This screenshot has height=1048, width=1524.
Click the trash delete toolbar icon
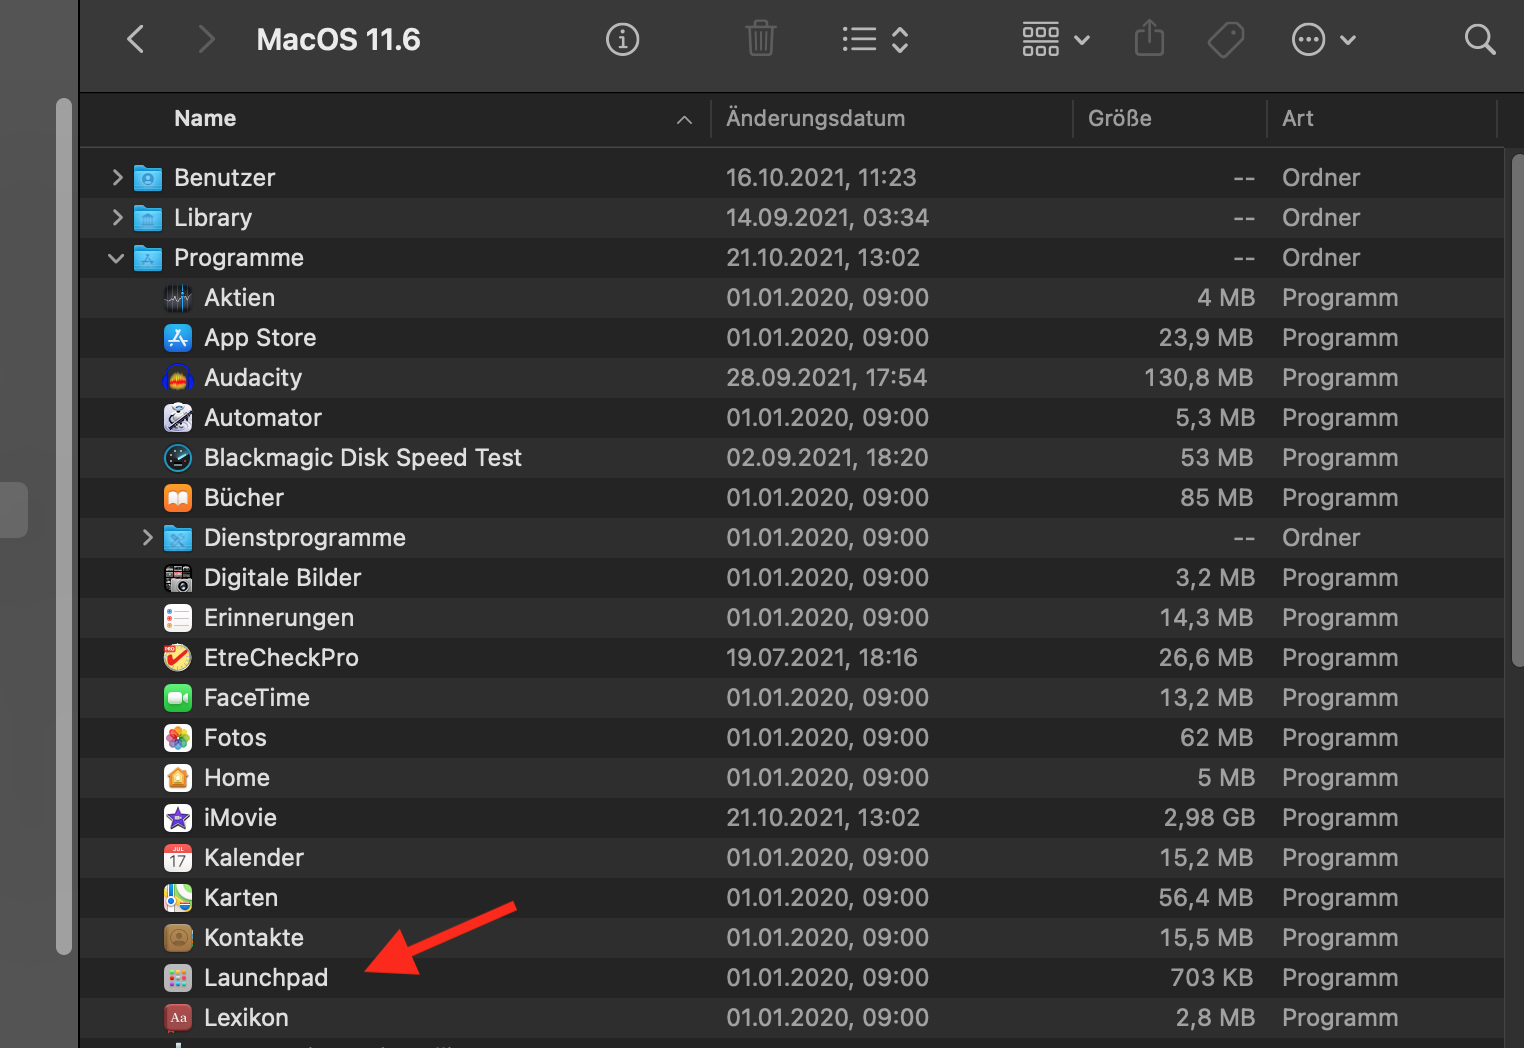pyautogui.click(x=761, y=40)
